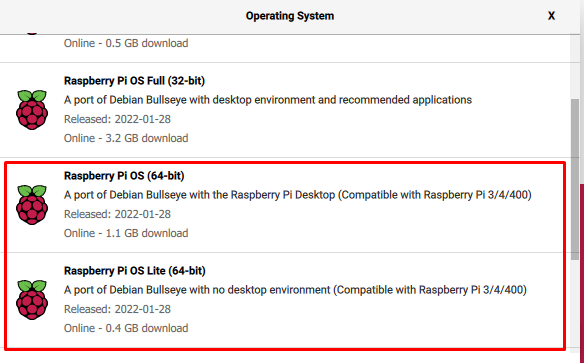Screen dimensions: 584x363
Task: Click the raspberry icon for Raspberry Pi OS (64-bit)
Action: (x=32, y=205)
